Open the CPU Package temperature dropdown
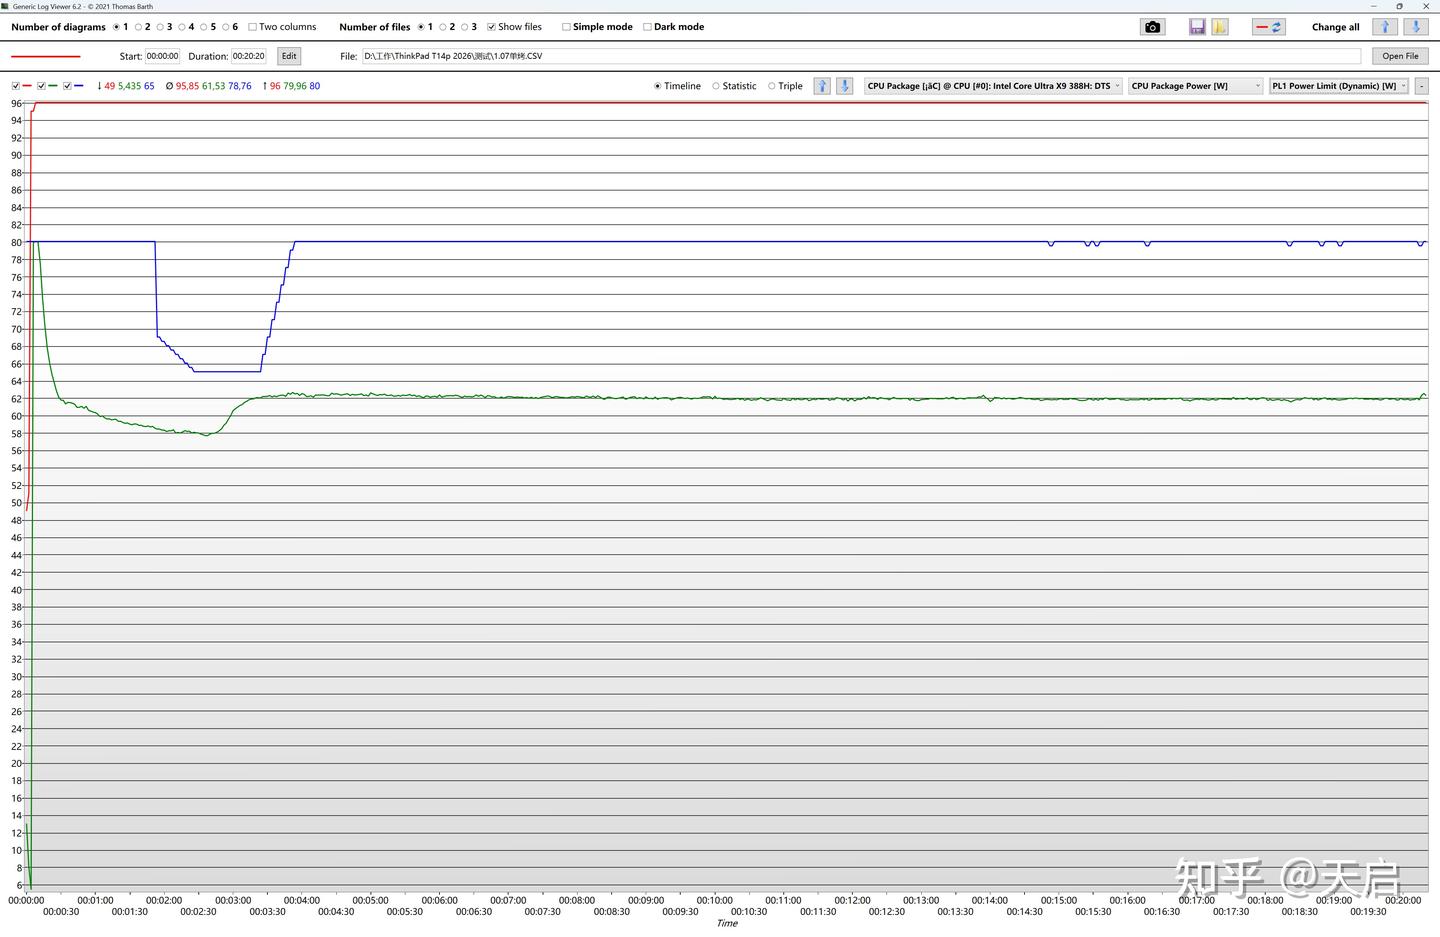Image resolution: width=1440 pixels, height=937 pixels. 994,86
